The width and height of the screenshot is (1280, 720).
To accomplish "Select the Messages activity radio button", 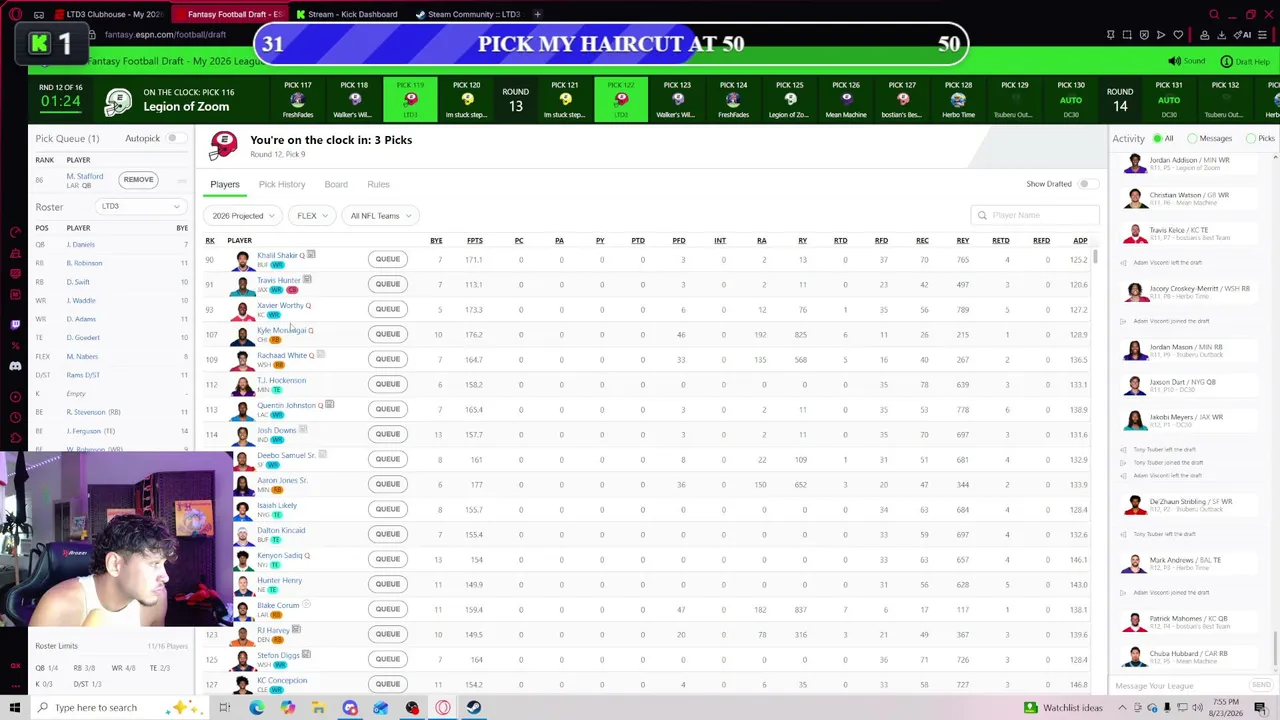I will click(1192, 138).
